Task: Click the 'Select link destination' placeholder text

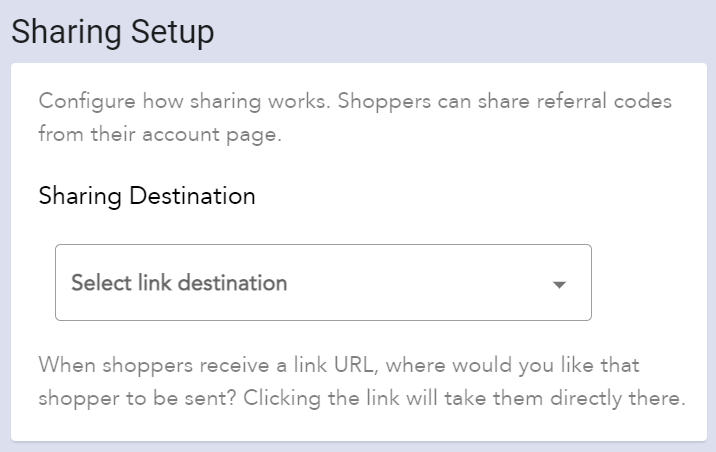Action: (179, 283)
